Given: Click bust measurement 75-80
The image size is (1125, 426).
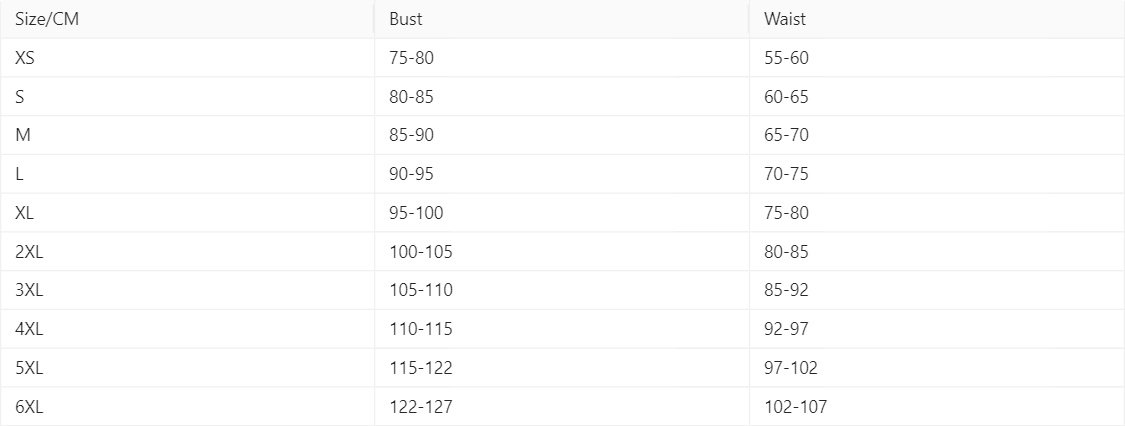Looking at the screenshot, I should (412, 58).
